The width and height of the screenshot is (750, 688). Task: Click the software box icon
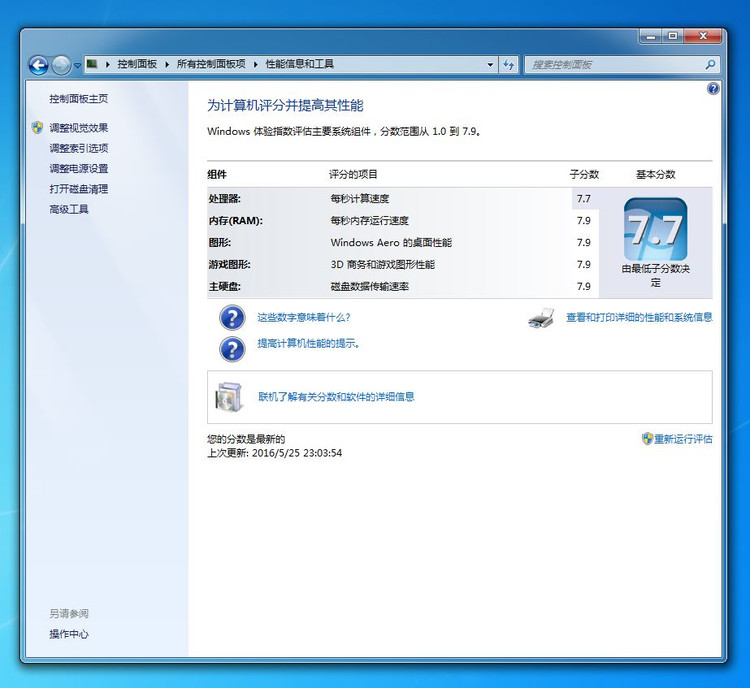point(230,397)
